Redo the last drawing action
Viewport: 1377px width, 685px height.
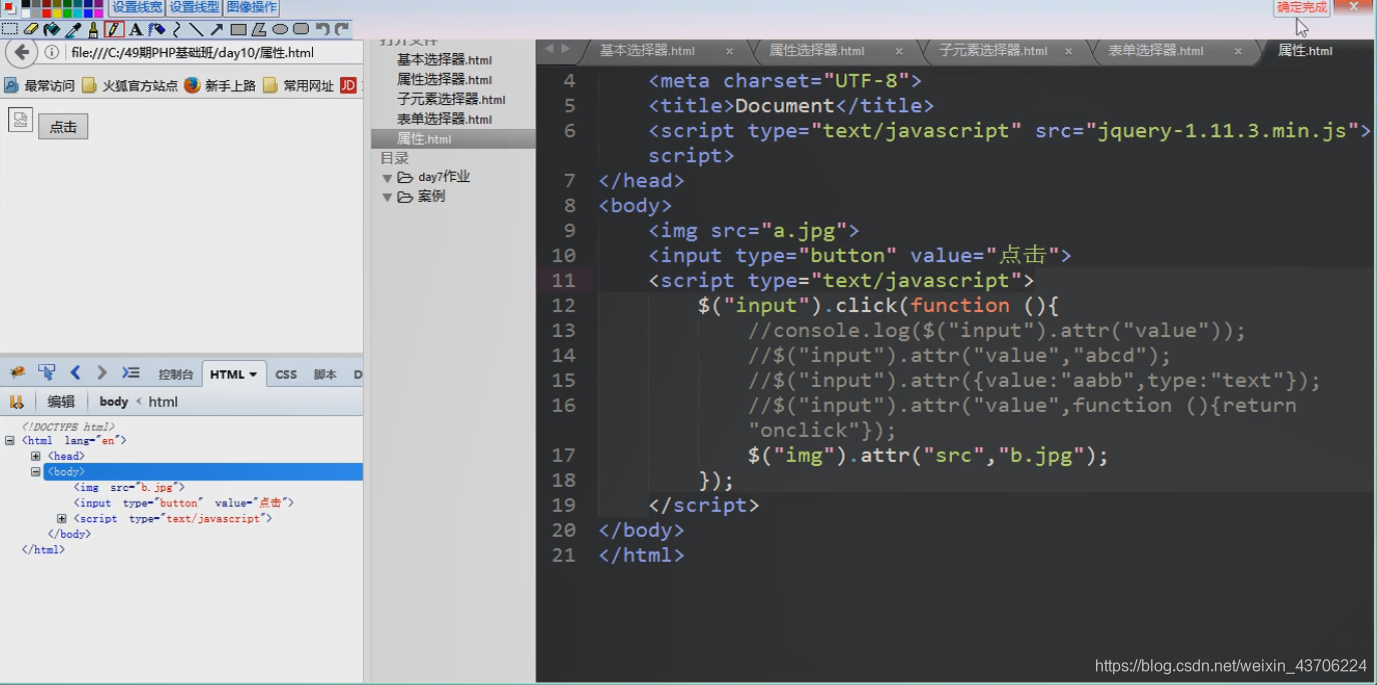click(341, 29)
